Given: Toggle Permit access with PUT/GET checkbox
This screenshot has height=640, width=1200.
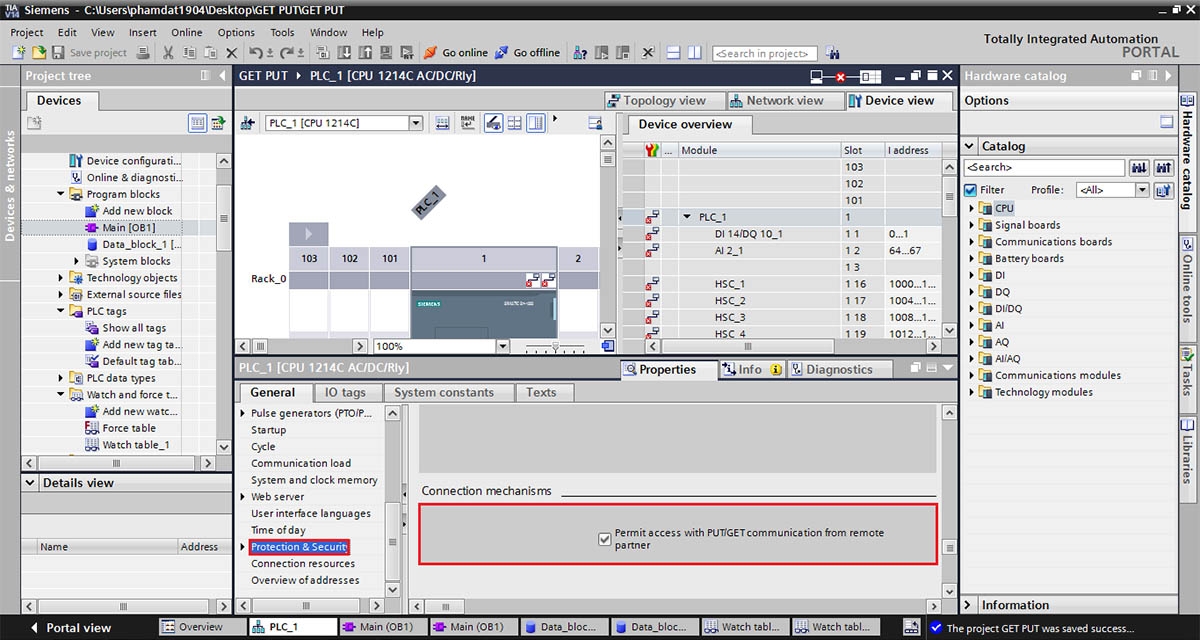Looking at the screenshot, I should (x=604, y=539).
